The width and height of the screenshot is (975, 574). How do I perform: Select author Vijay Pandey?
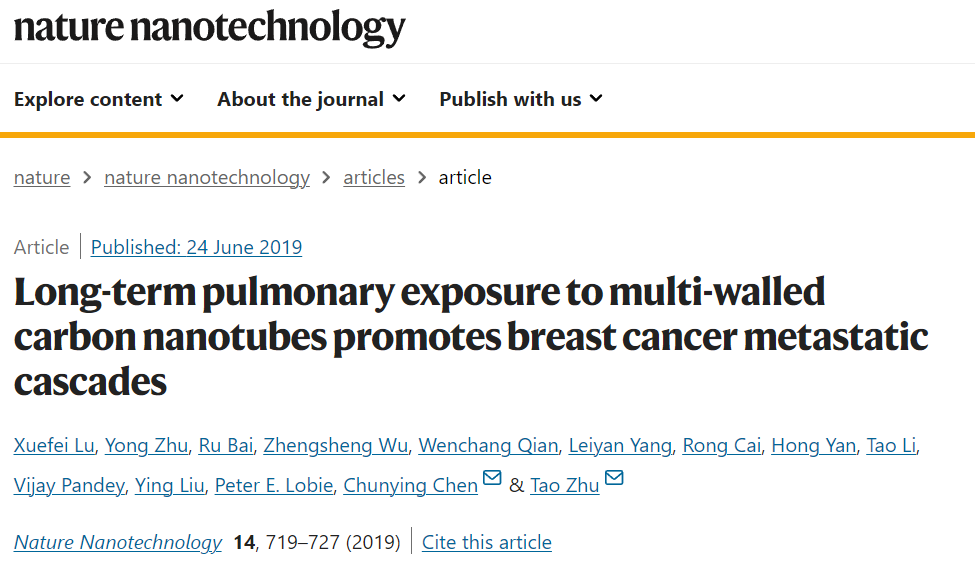pos(69,486)
